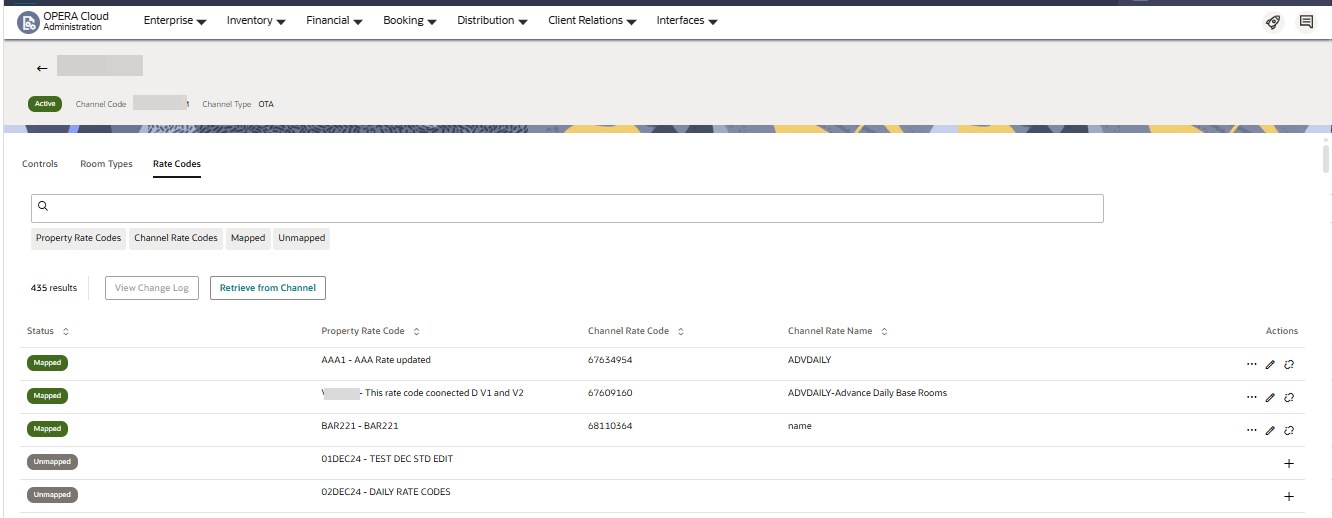Click the search magnifier icon
This screenshot has width=1332, height=518.
pyautogui.click(x=43, y=206)
